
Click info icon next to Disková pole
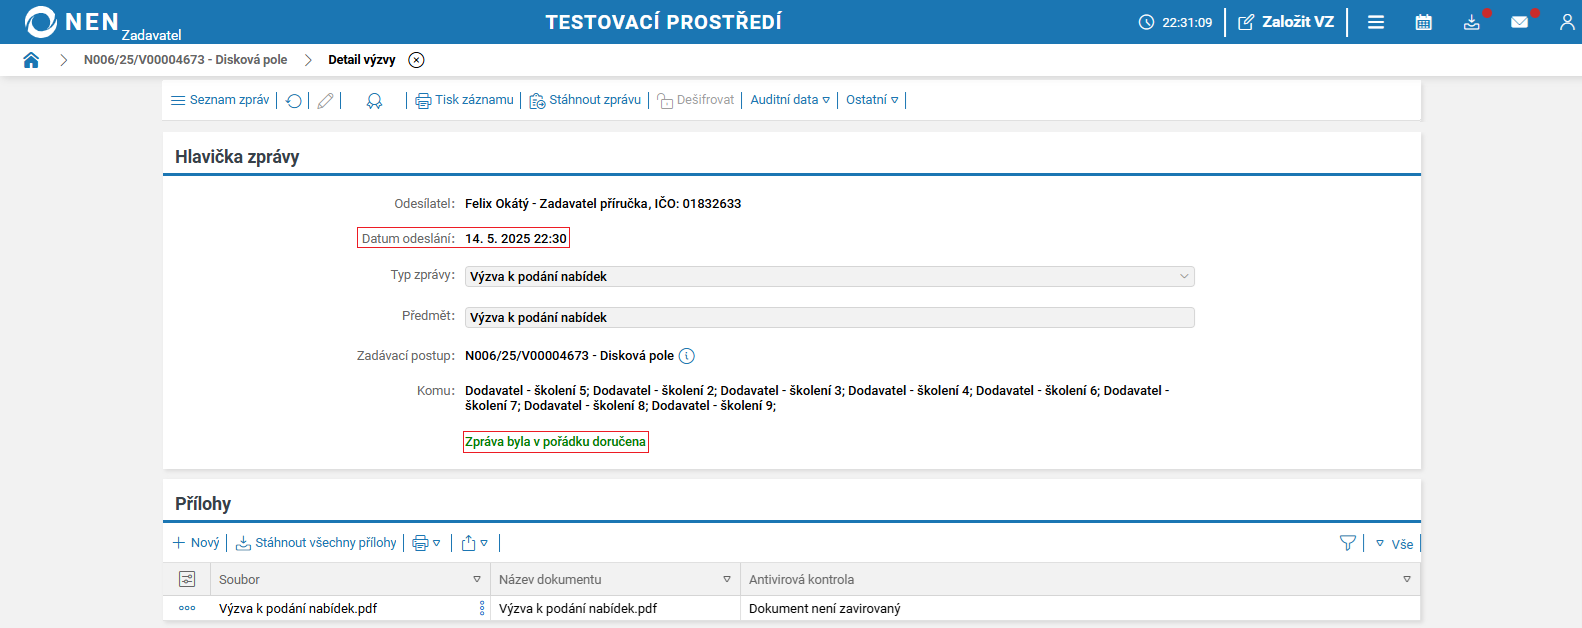click(x=687, y=356)
